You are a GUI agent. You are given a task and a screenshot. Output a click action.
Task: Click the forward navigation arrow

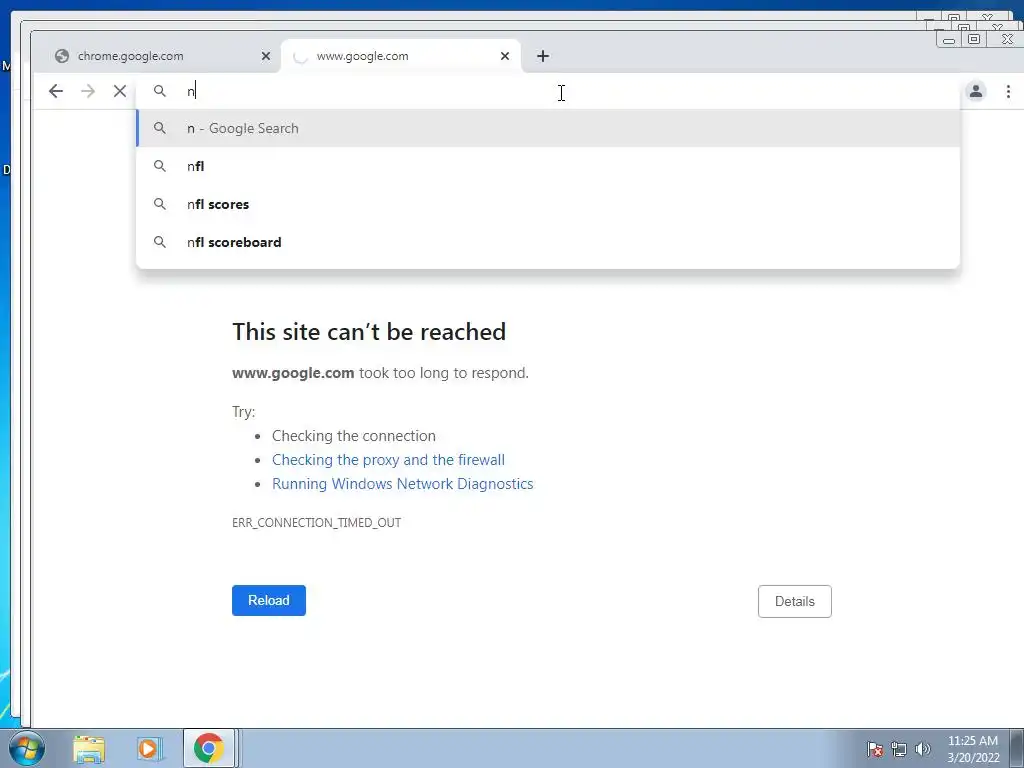tap(88, 91)
